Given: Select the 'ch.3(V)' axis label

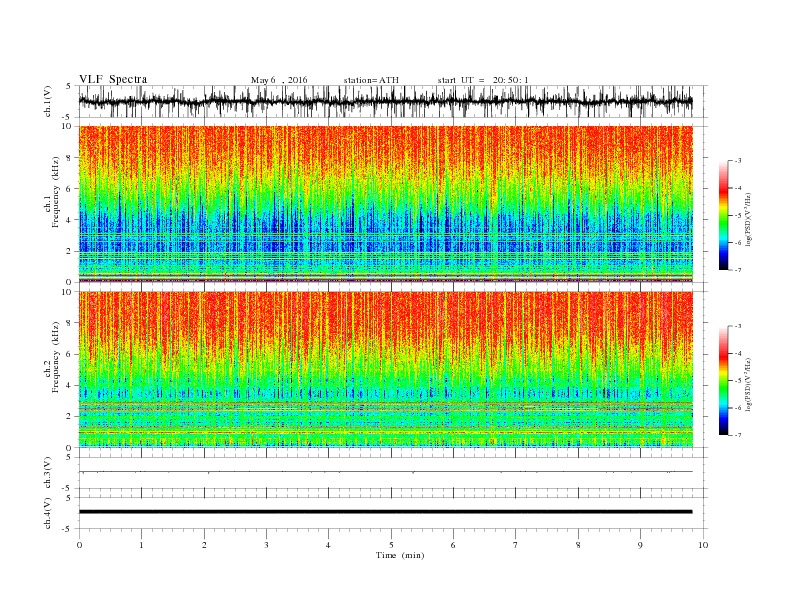Looking at the screenshot, I should coord(48,473).
